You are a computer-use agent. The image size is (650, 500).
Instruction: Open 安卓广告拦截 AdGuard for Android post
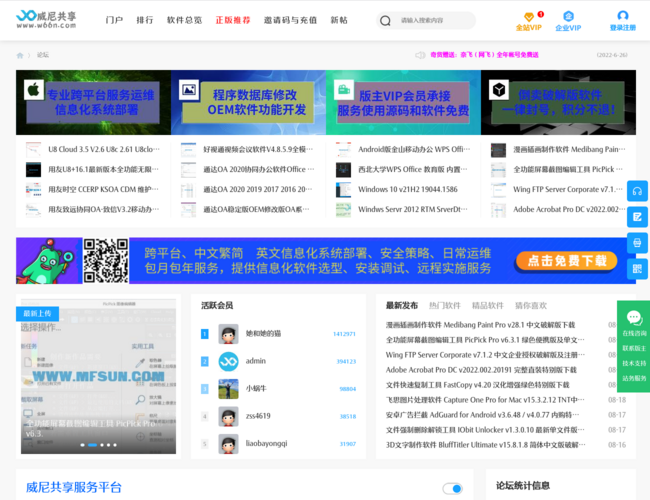(485, 415)
